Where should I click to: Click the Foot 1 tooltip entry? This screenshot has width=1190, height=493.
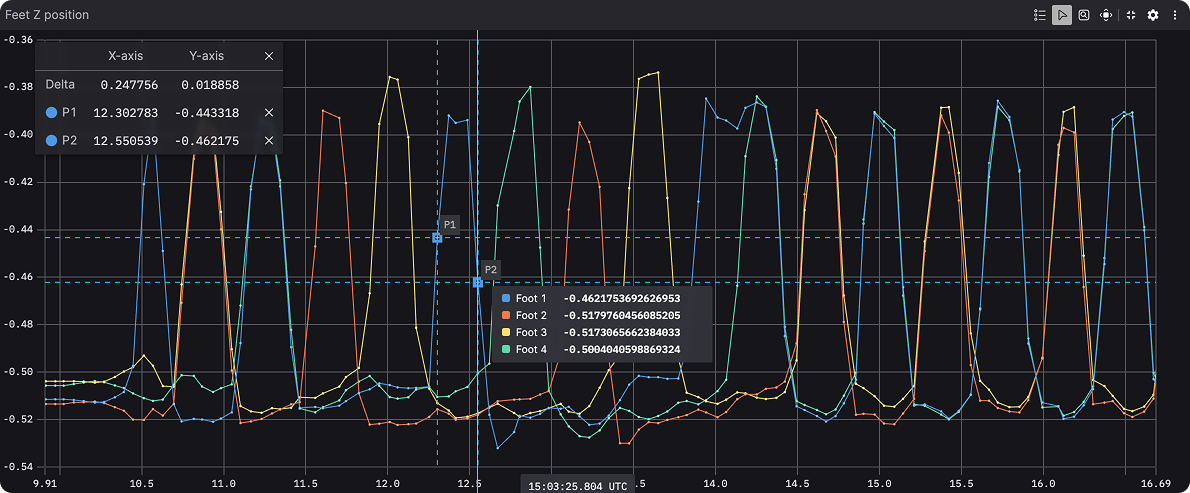531,298
